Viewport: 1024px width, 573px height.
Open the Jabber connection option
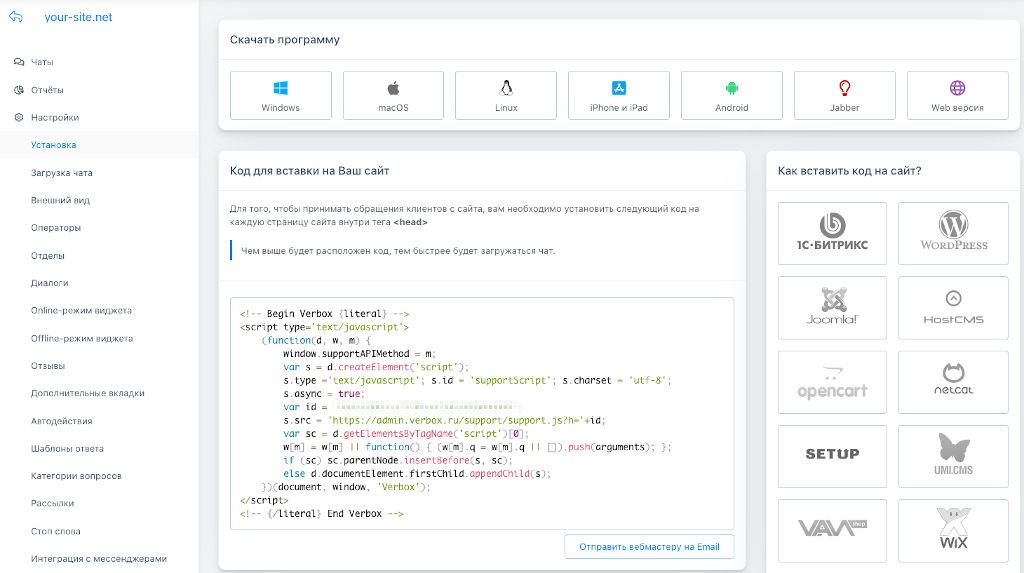tap(845, 96)
